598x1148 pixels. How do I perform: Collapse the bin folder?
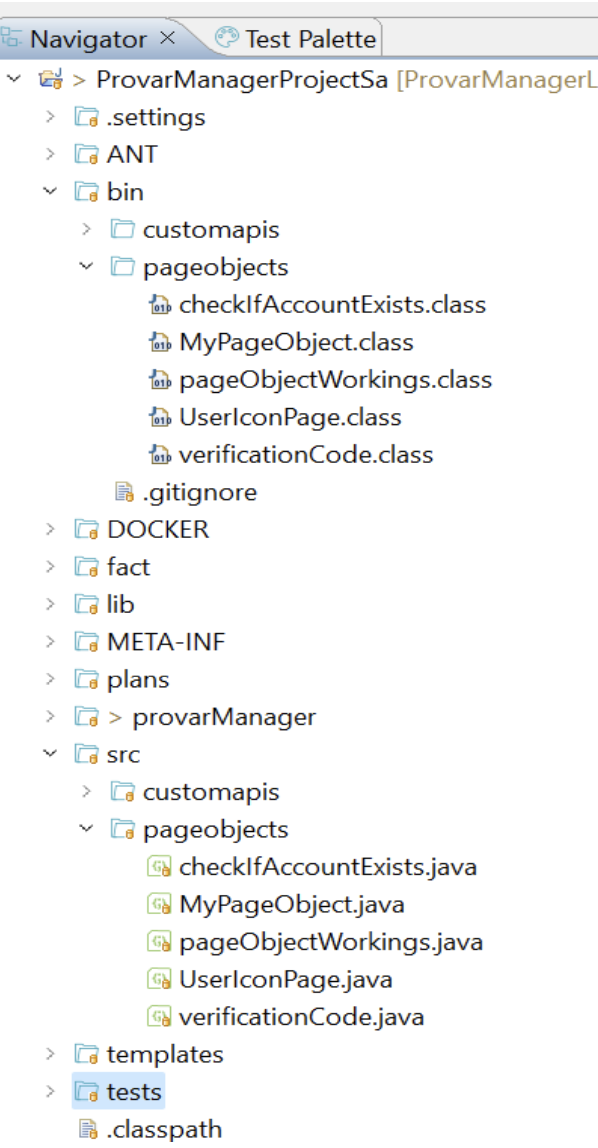coord(50,192)
